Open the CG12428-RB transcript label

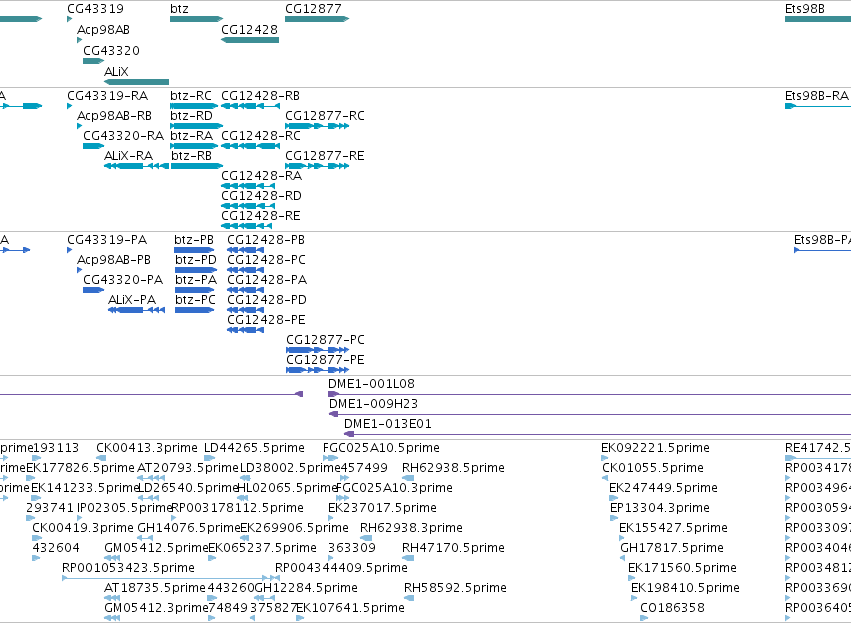tap(261, 96)
